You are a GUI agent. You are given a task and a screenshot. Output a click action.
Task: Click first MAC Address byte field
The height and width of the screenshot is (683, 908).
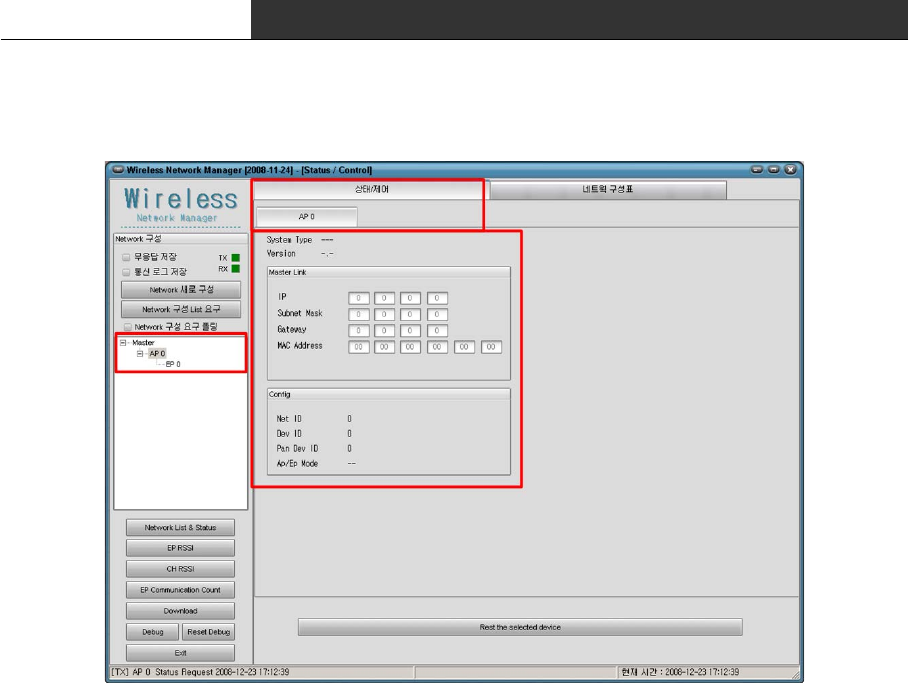click(x=358, y=347)
